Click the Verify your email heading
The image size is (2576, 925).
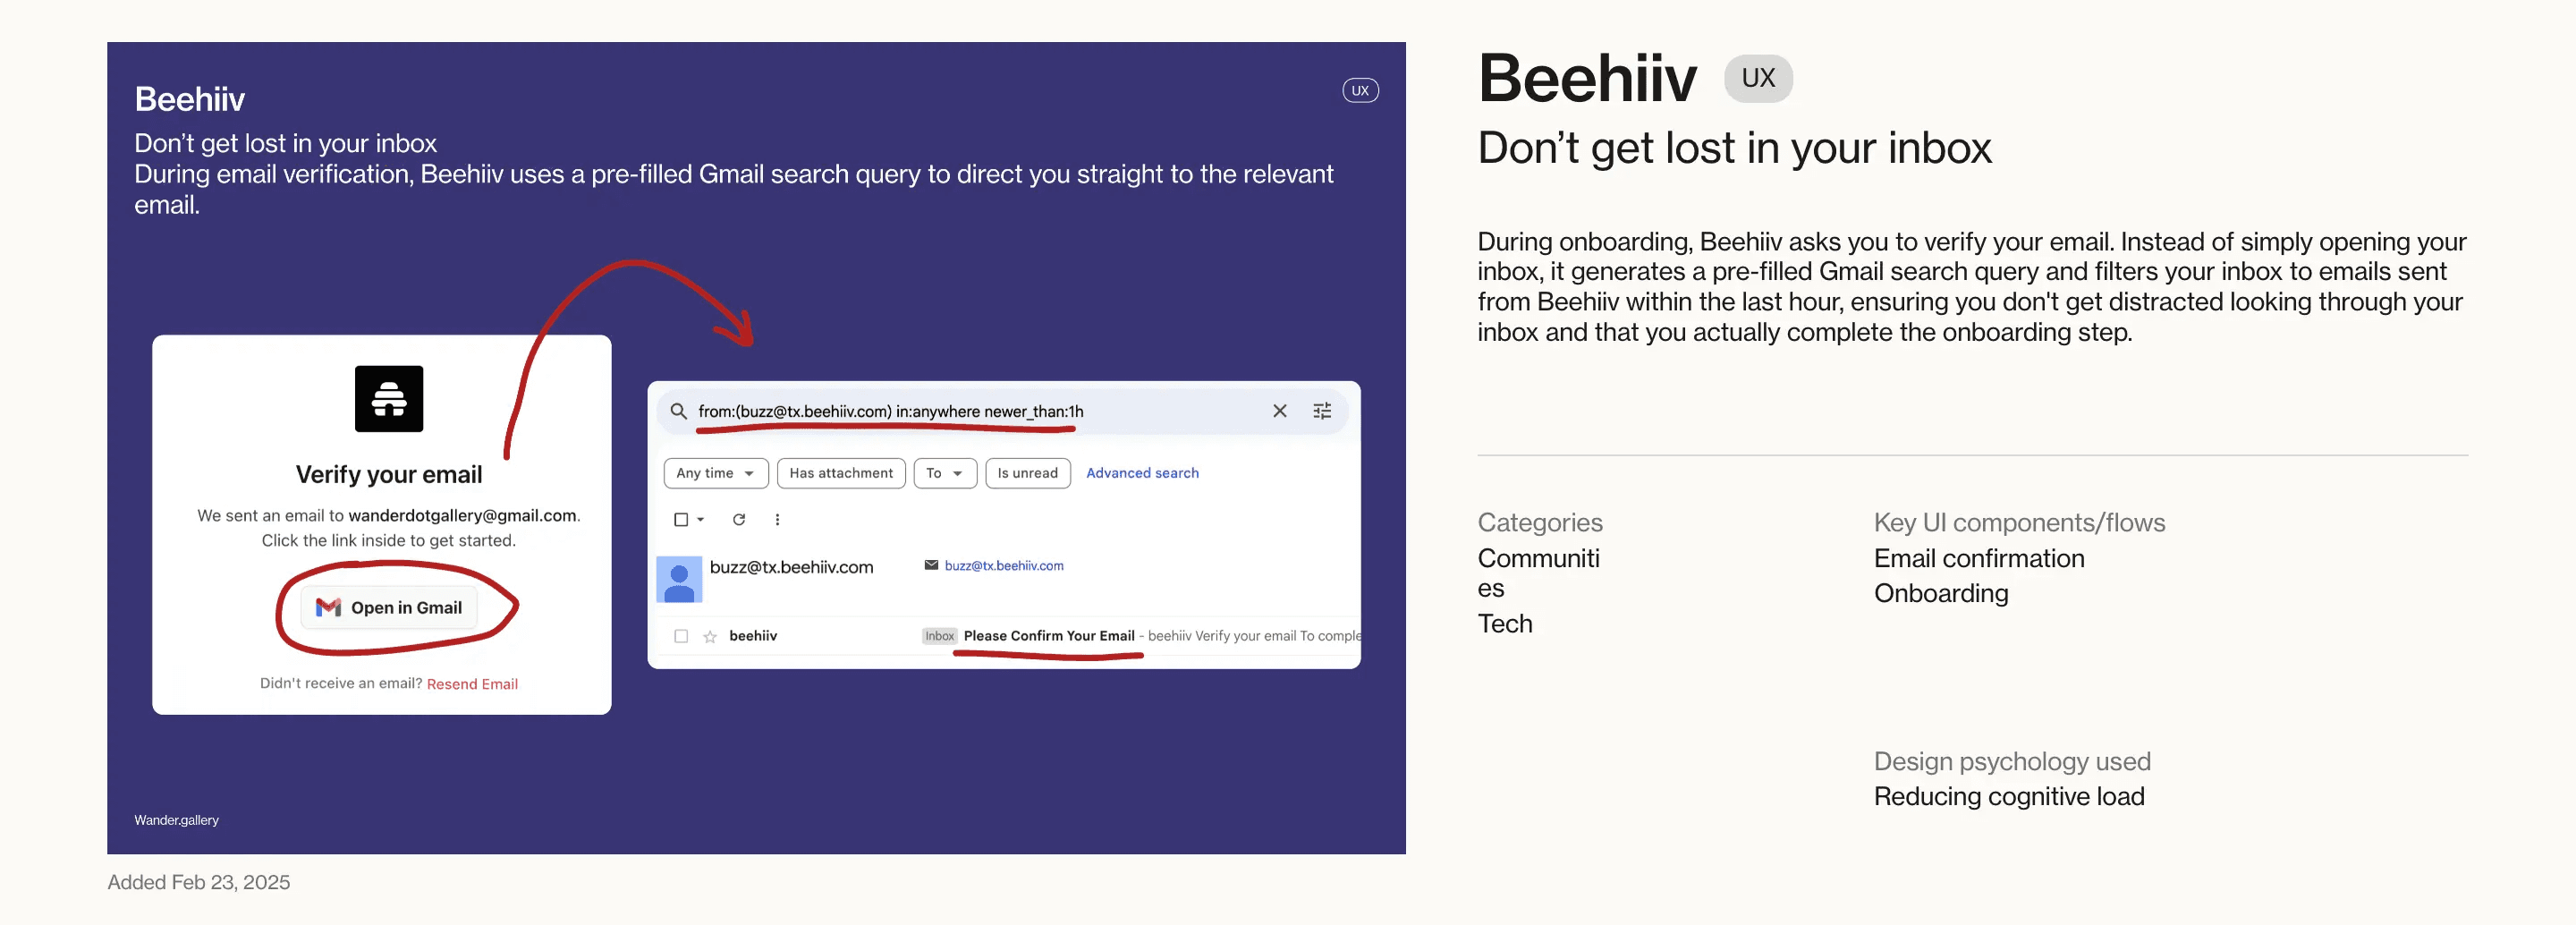[388, 474]
